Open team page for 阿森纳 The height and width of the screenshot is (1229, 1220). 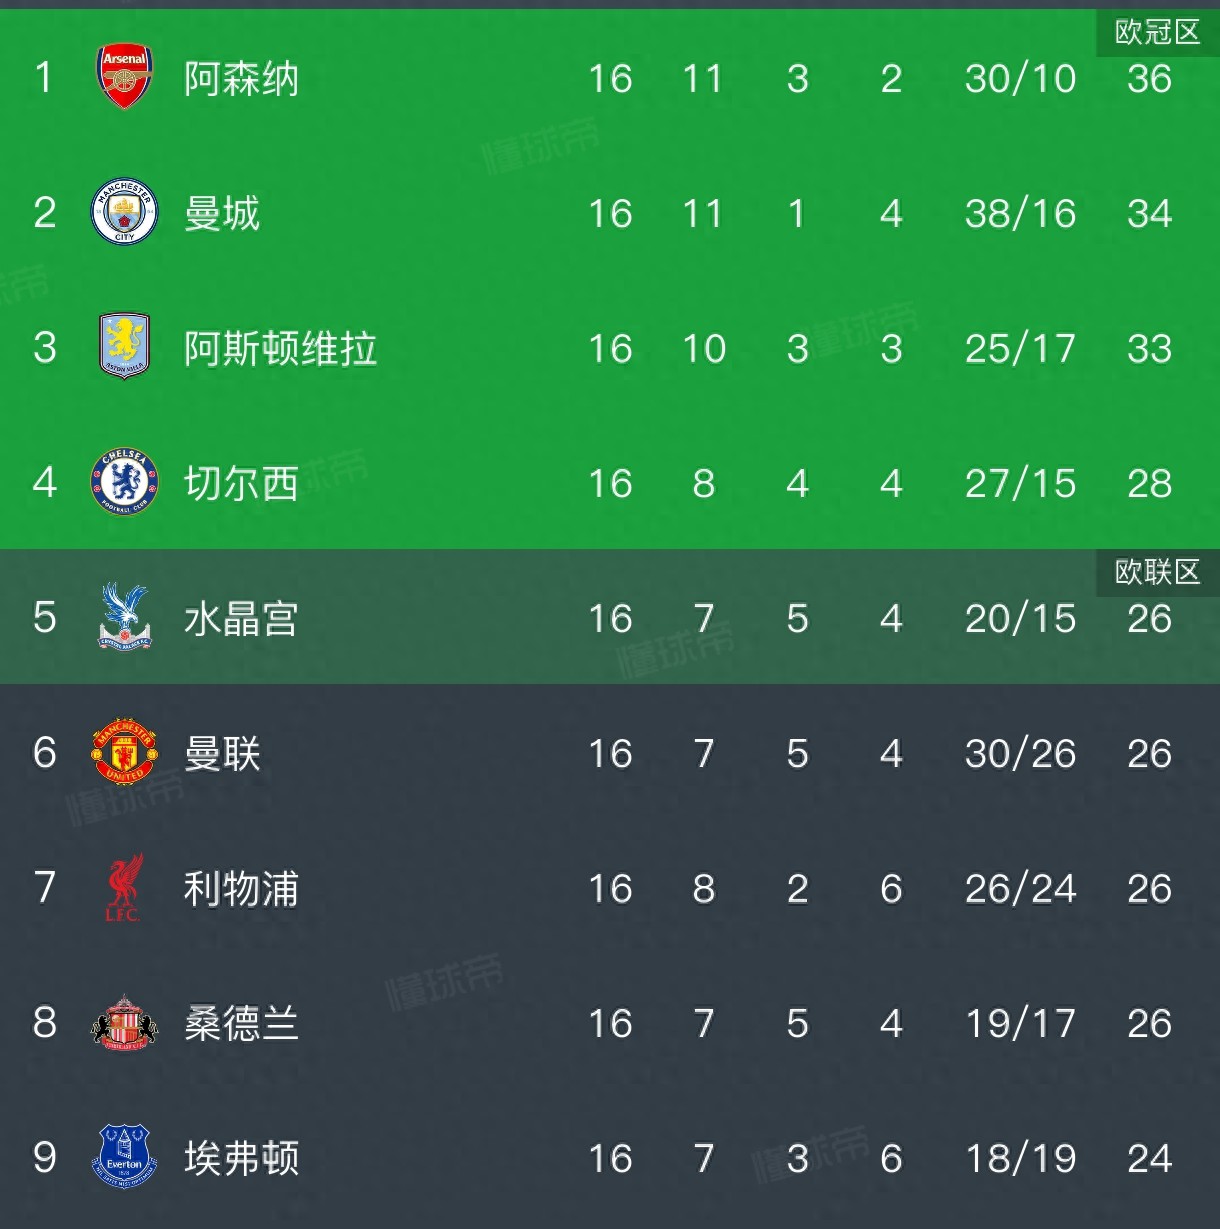[x=241, y=79]
